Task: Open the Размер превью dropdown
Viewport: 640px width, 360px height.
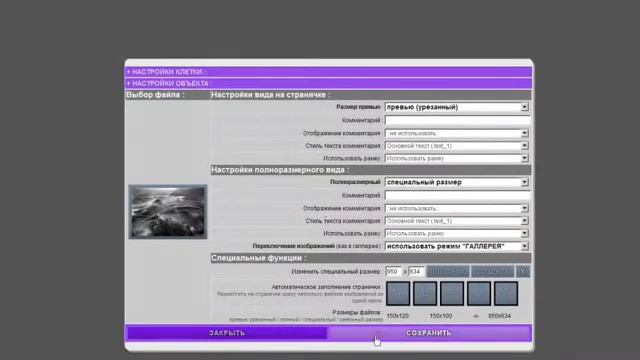Action: point(457,107)
